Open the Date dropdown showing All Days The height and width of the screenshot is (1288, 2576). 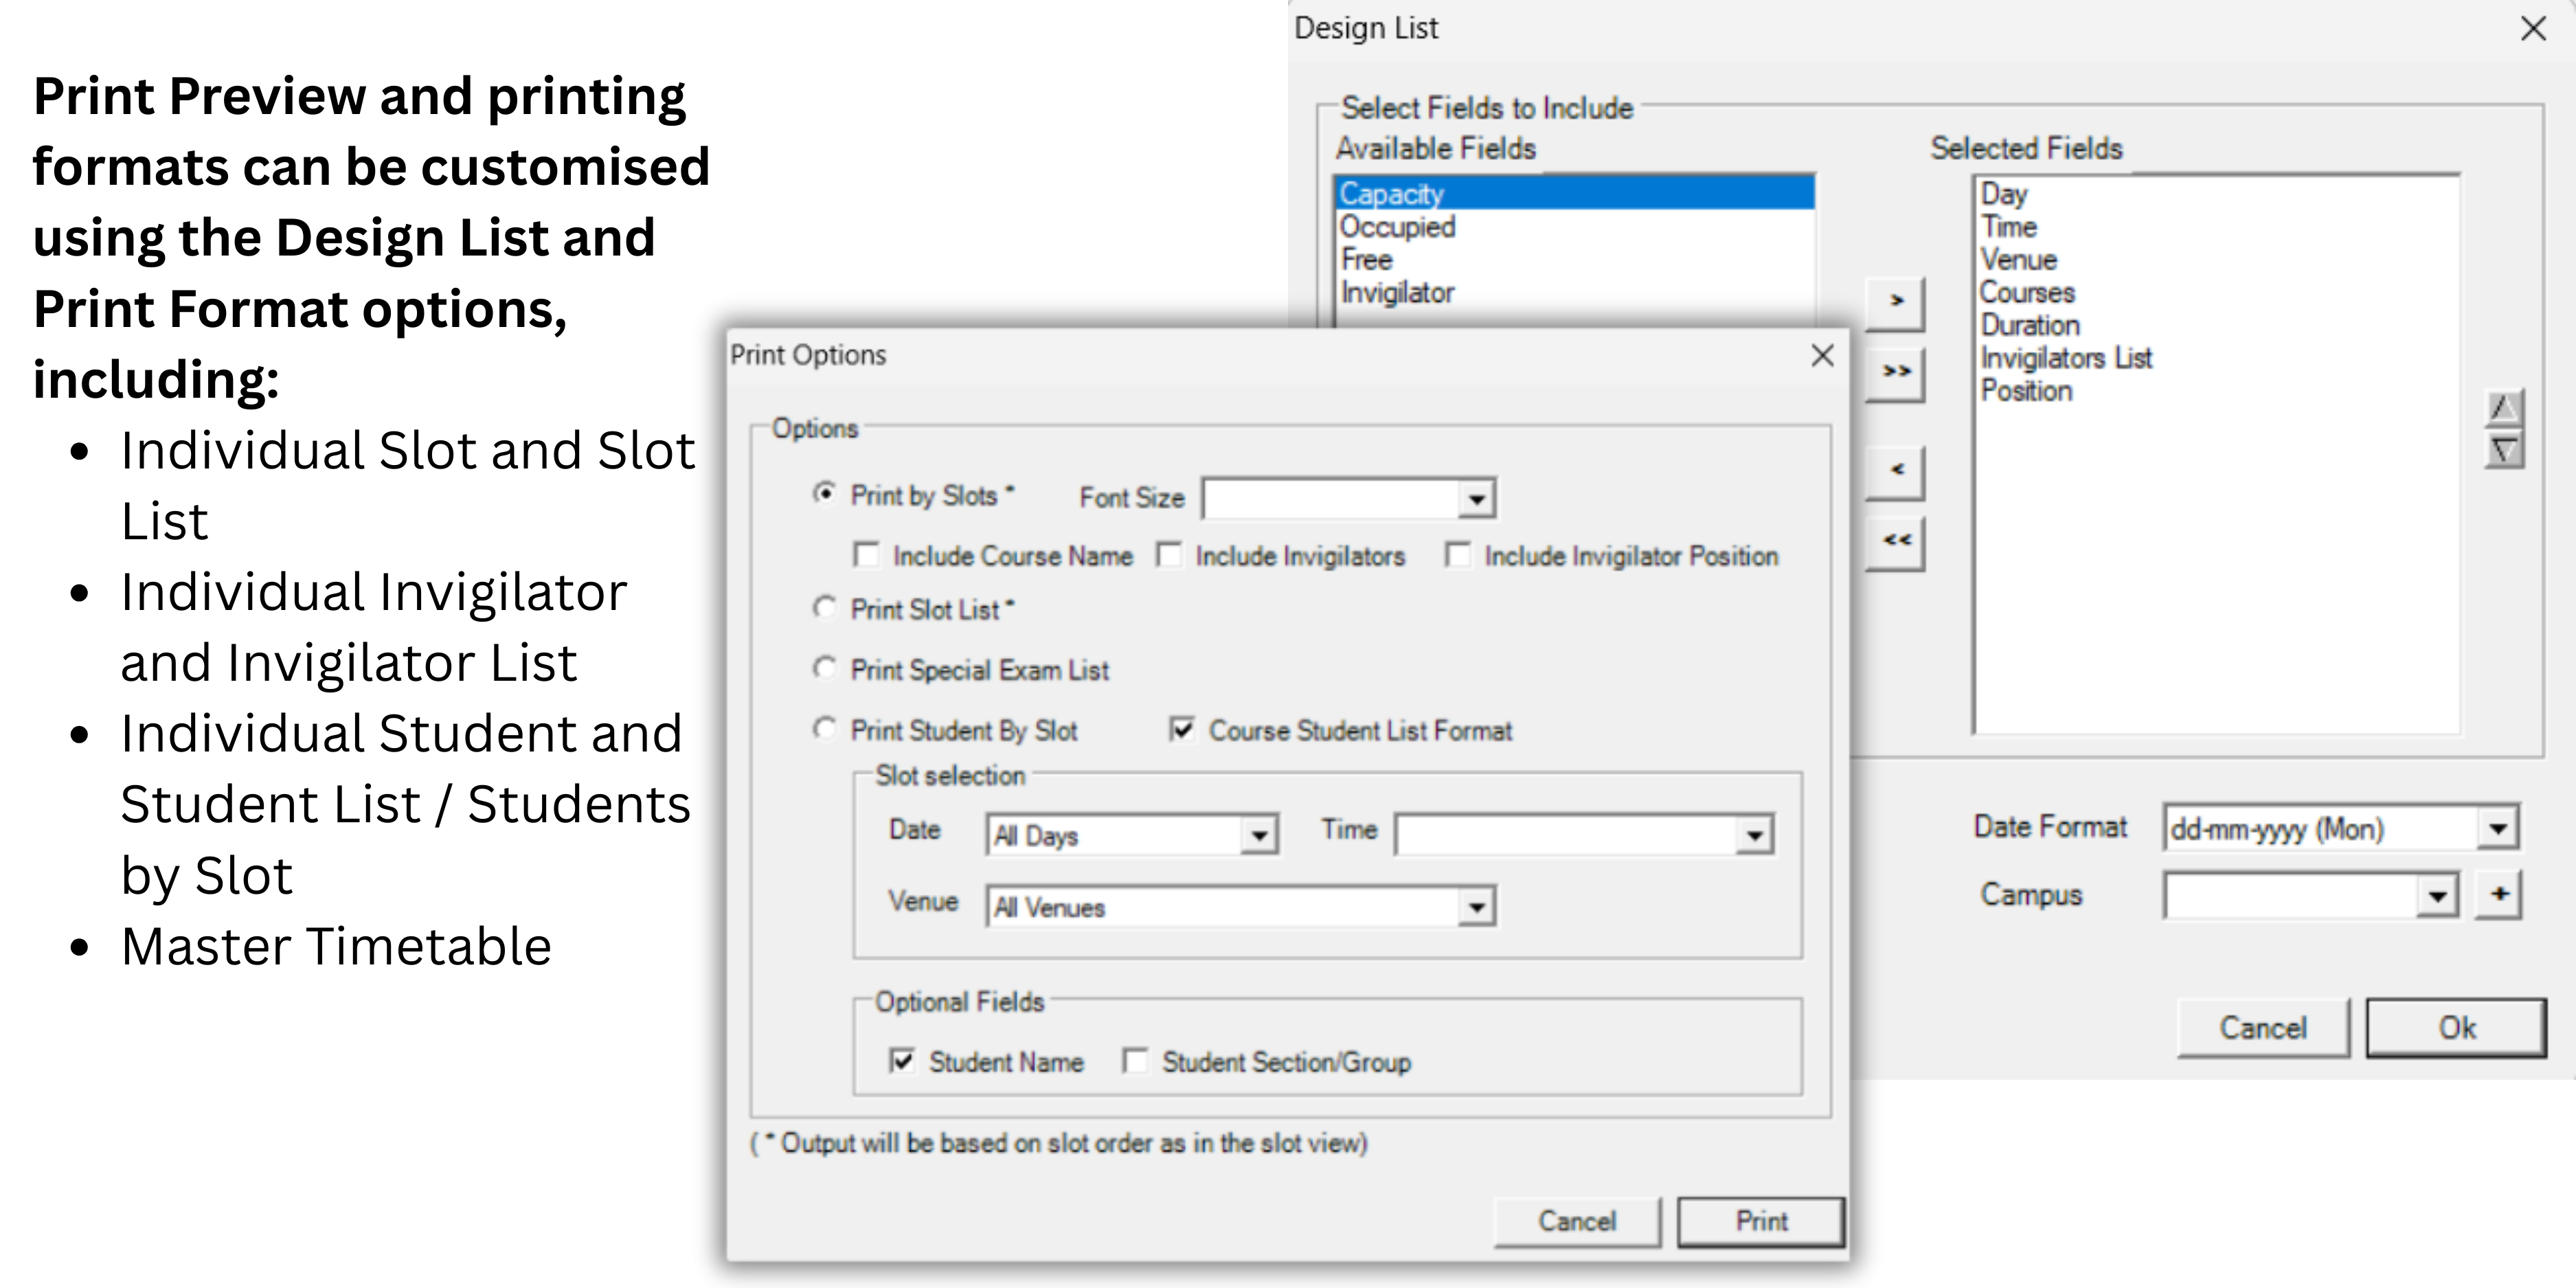point(1259,833)
